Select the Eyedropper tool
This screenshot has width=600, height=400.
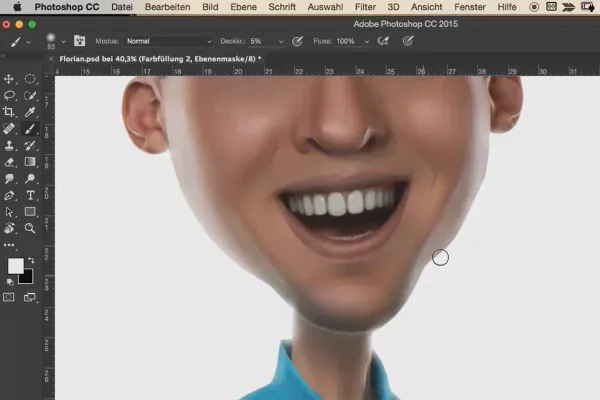pyautogui.click(x=30, y=112)
